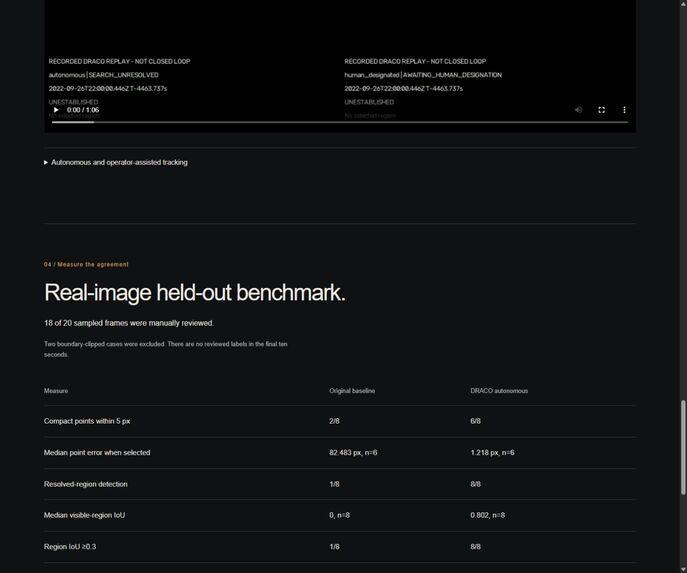Screen dimensions: 687x573
Task: Select 'Median point error when selected' label
Action: tap(97, 453)
